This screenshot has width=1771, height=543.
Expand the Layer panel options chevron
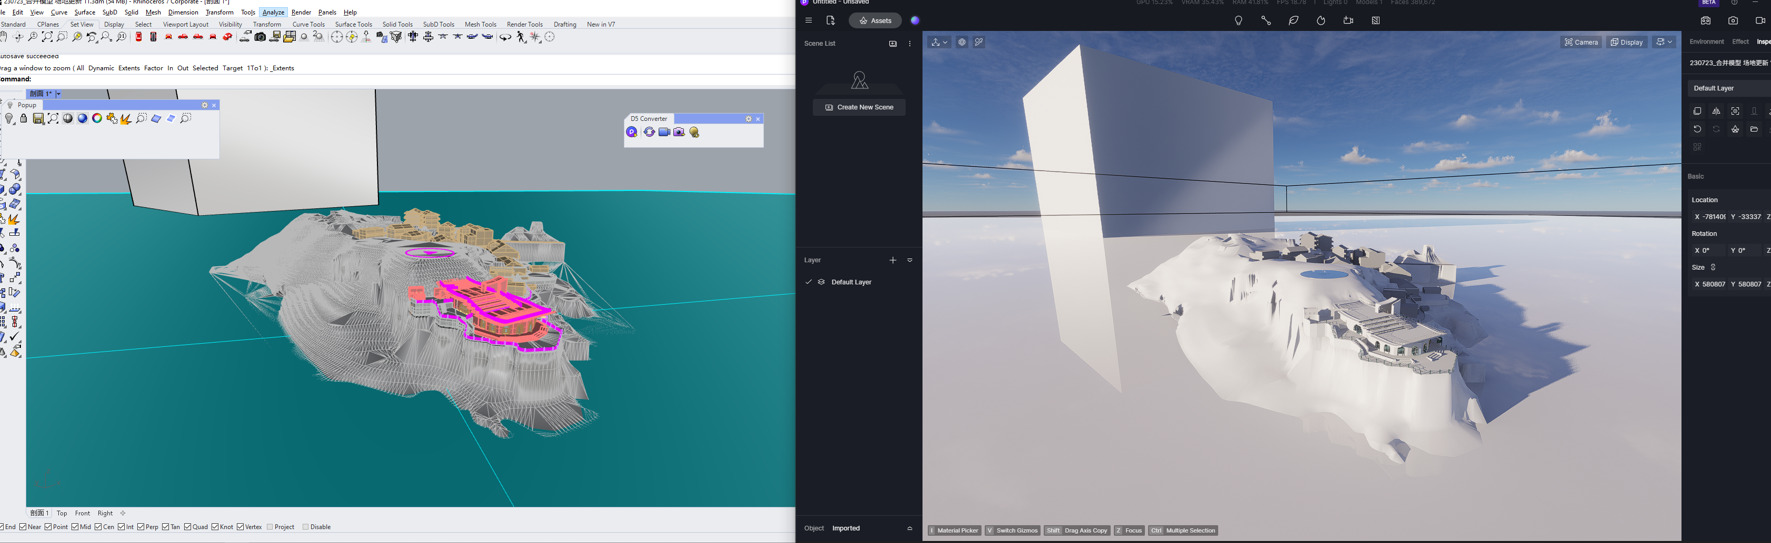tap(910, 260)
